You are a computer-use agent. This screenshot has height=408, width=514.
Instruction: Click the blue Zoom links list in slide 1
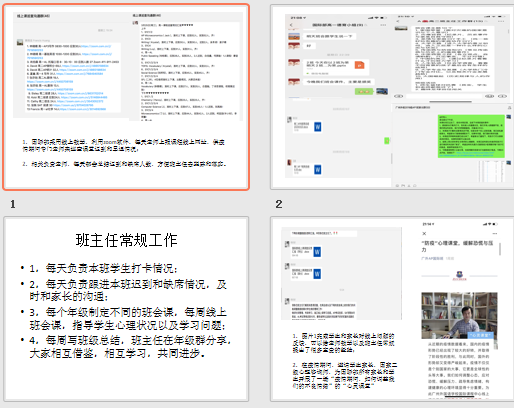tap(73, 77)
